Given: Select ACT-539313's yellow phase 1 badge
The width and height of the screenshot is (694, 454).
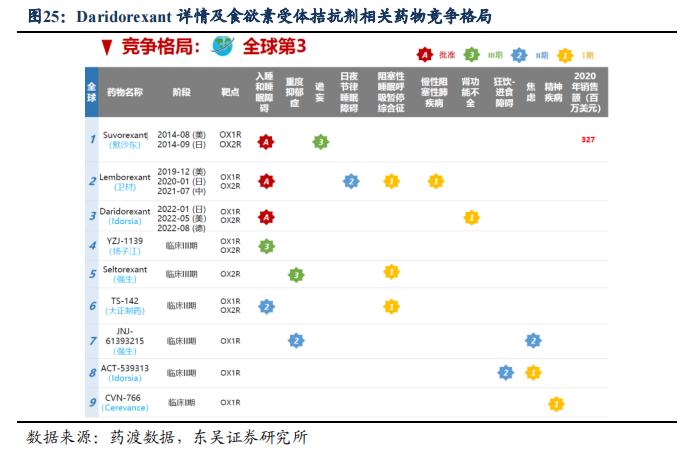Looking at the screenshot, I should point(533,373).
